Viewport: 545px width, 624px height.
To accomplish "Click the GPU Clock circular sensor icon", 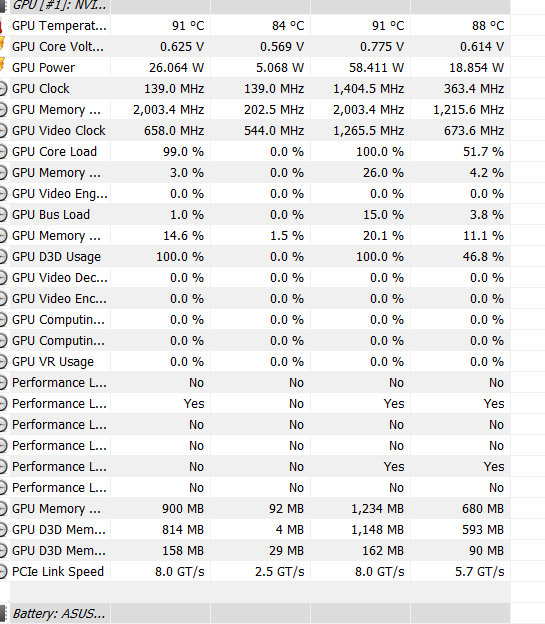I will click(3, 88).
